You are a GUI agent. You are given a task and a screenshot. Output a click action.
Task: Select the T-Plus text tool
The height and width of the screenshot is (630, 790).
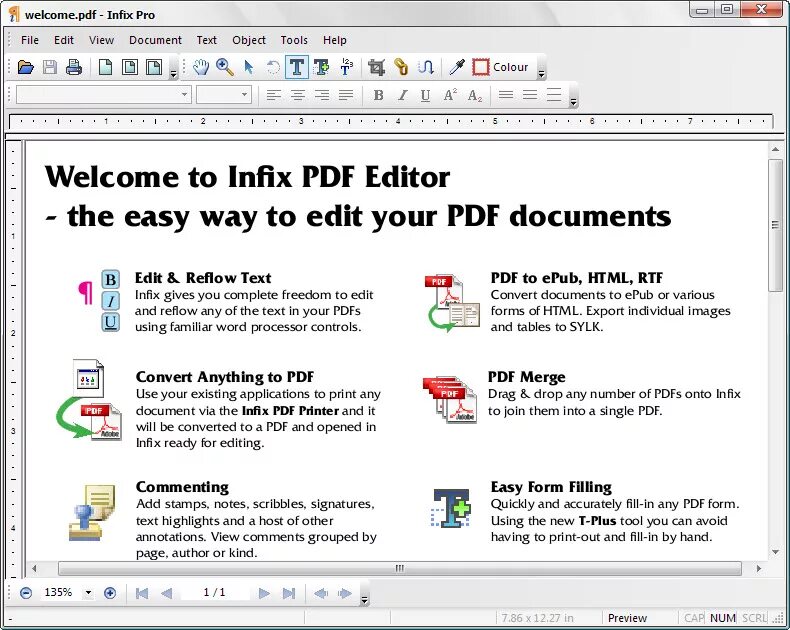[x=321, y=67]
